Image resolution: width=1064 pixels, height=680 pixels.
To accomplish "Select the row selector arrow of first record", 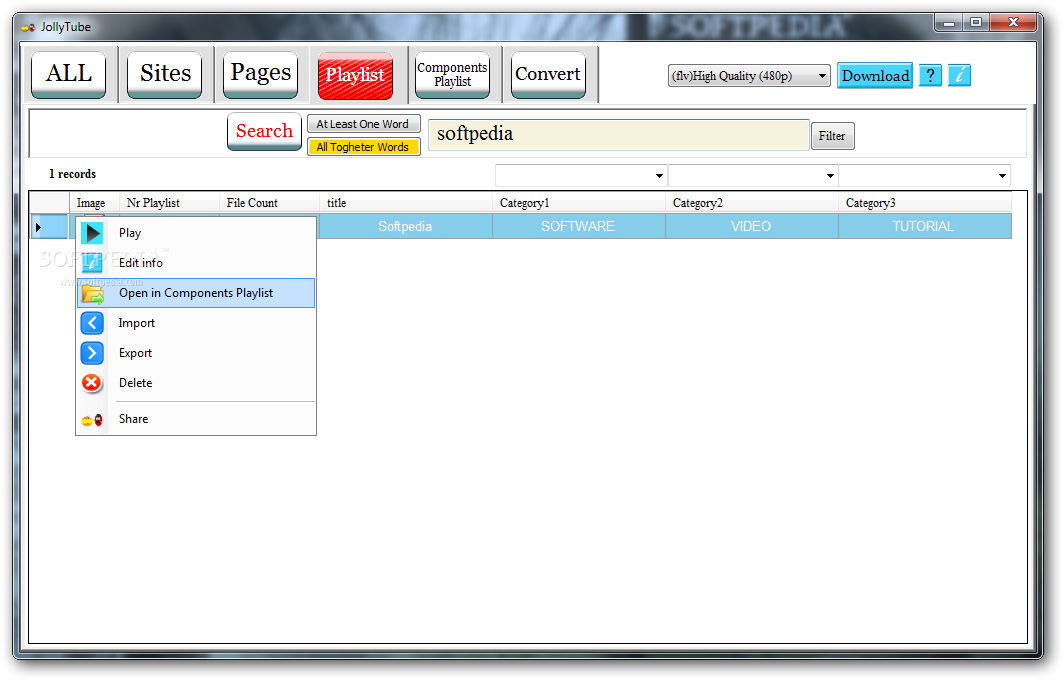I will [48, 227].
